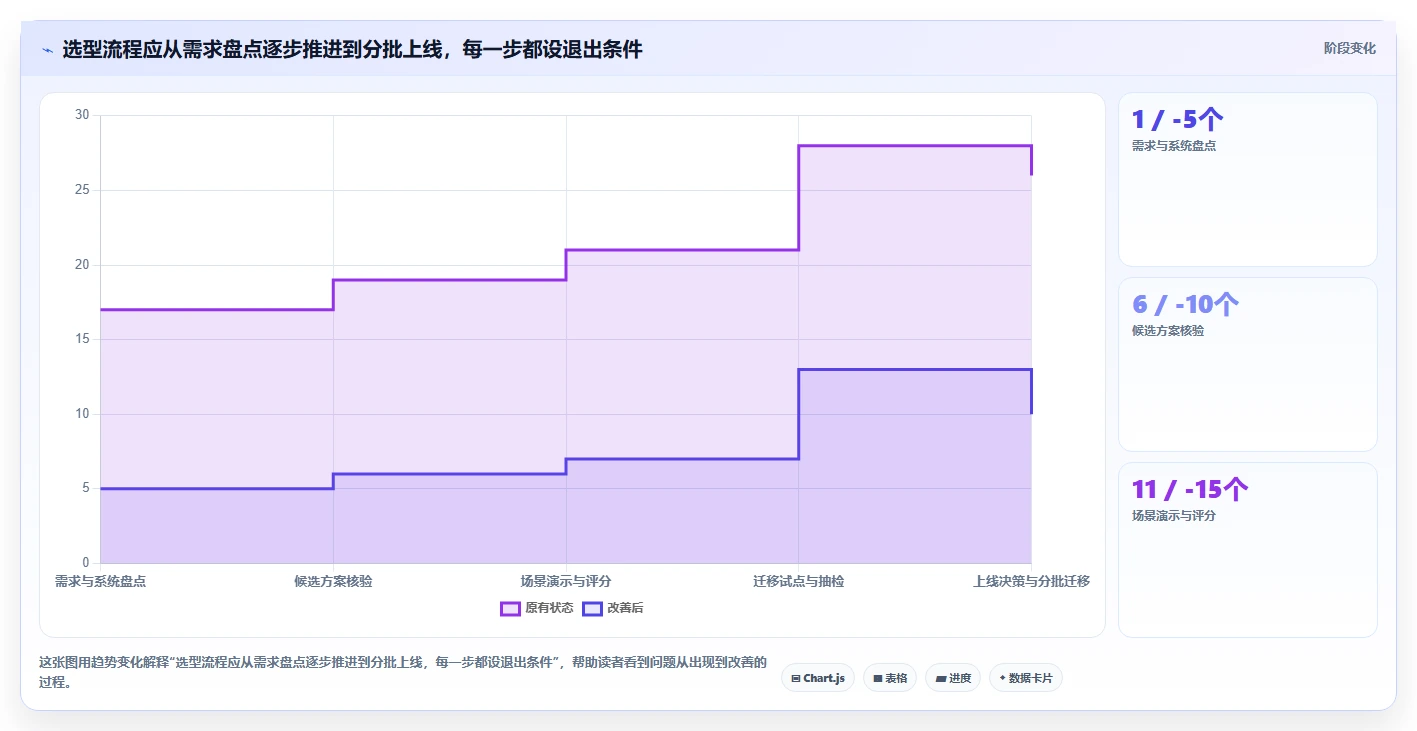Click y-axis value 20
This screenshot has height=731, width=1417.
coord(83,265)
